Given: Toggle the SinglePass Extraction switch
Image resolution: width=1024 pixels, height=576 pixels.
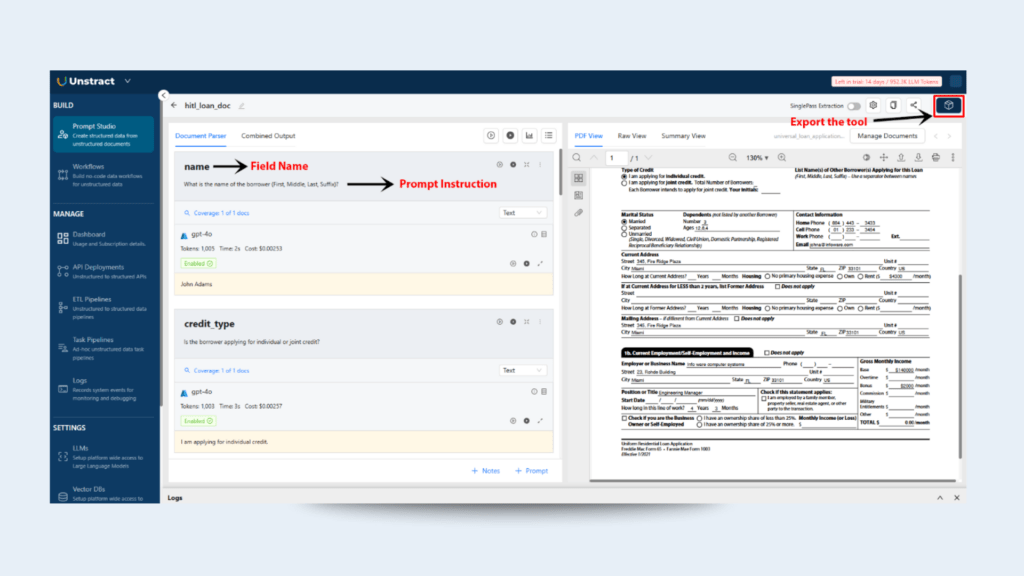Looking at the screenshot, I should point(854,106).
